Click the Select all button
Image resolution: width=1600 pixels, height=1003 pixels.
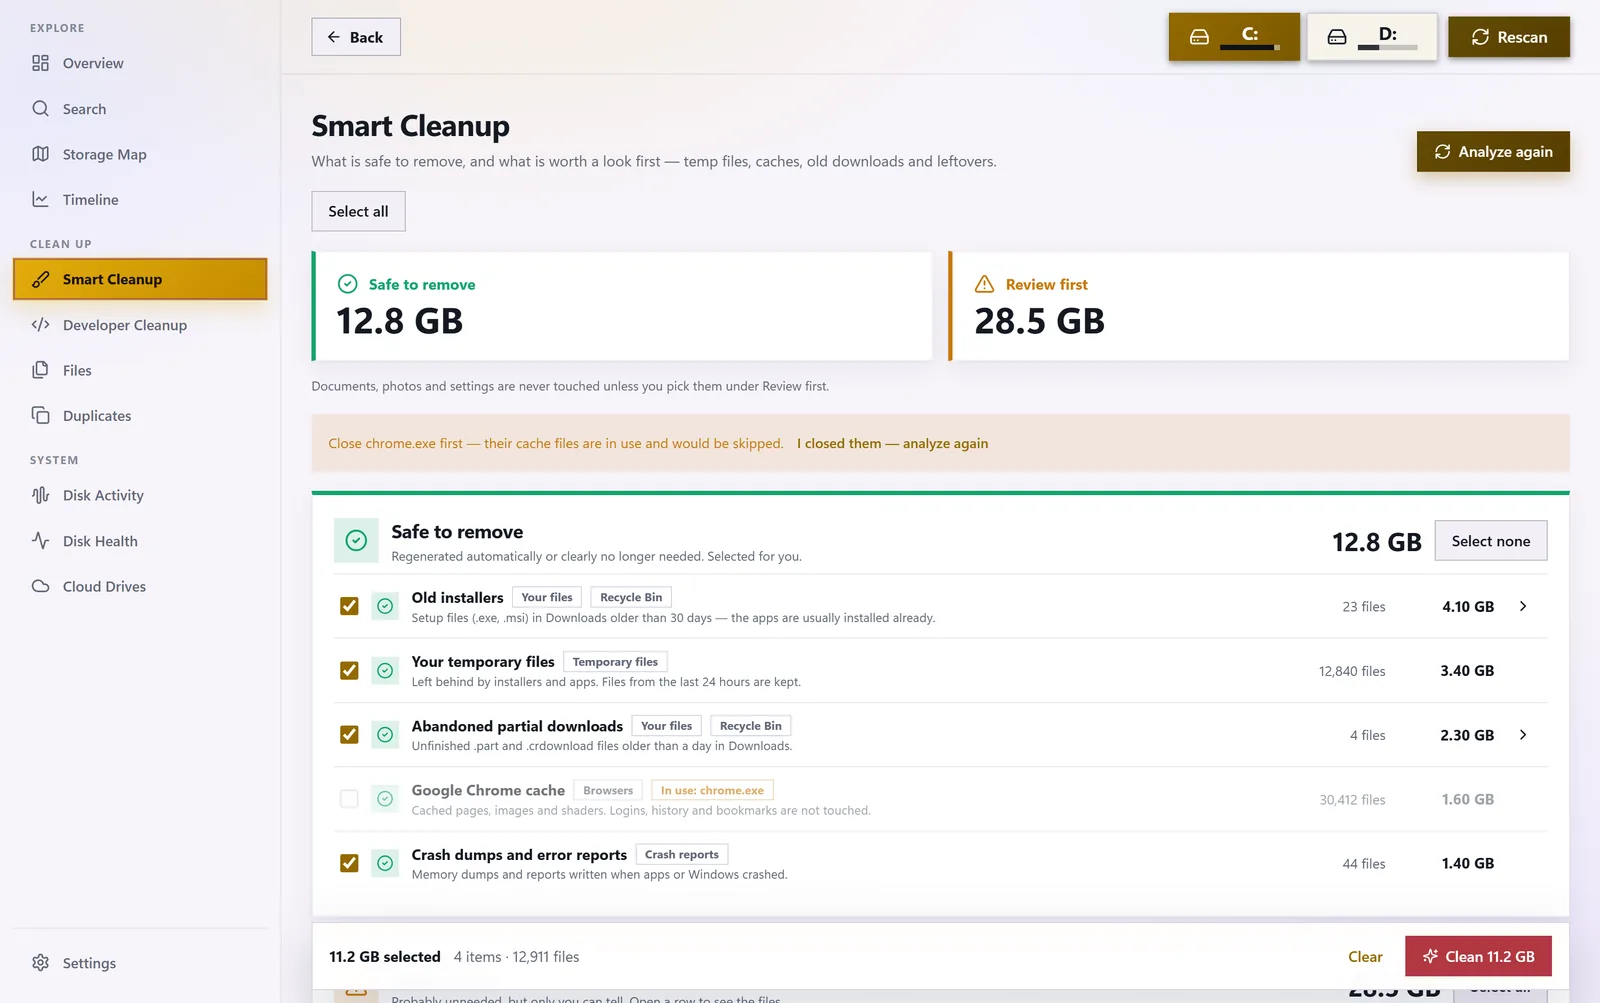tap(358, 211)
